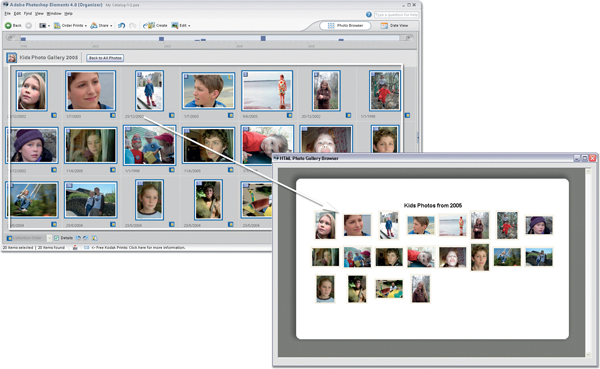
Task: Click collection tag icon under swing photo
Action: point(54,224)
